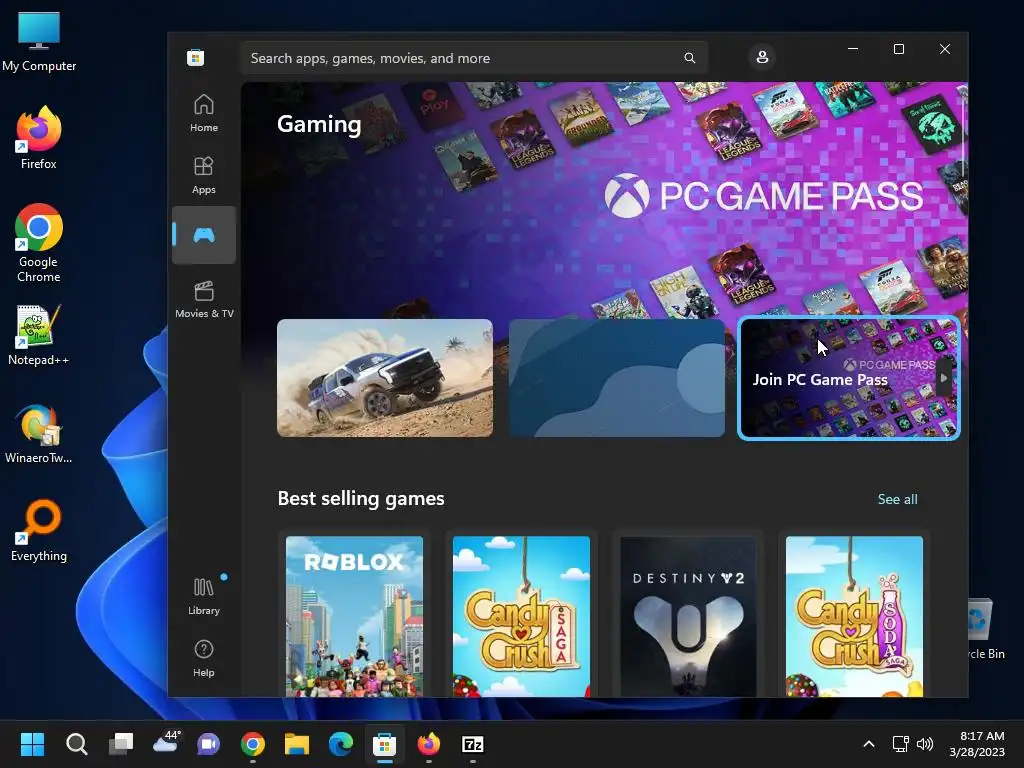The height and width of the screenshot is (768, 1024).
Task: Select the Google Chrome desktop shortcut
Action: [x=39, y=243]
